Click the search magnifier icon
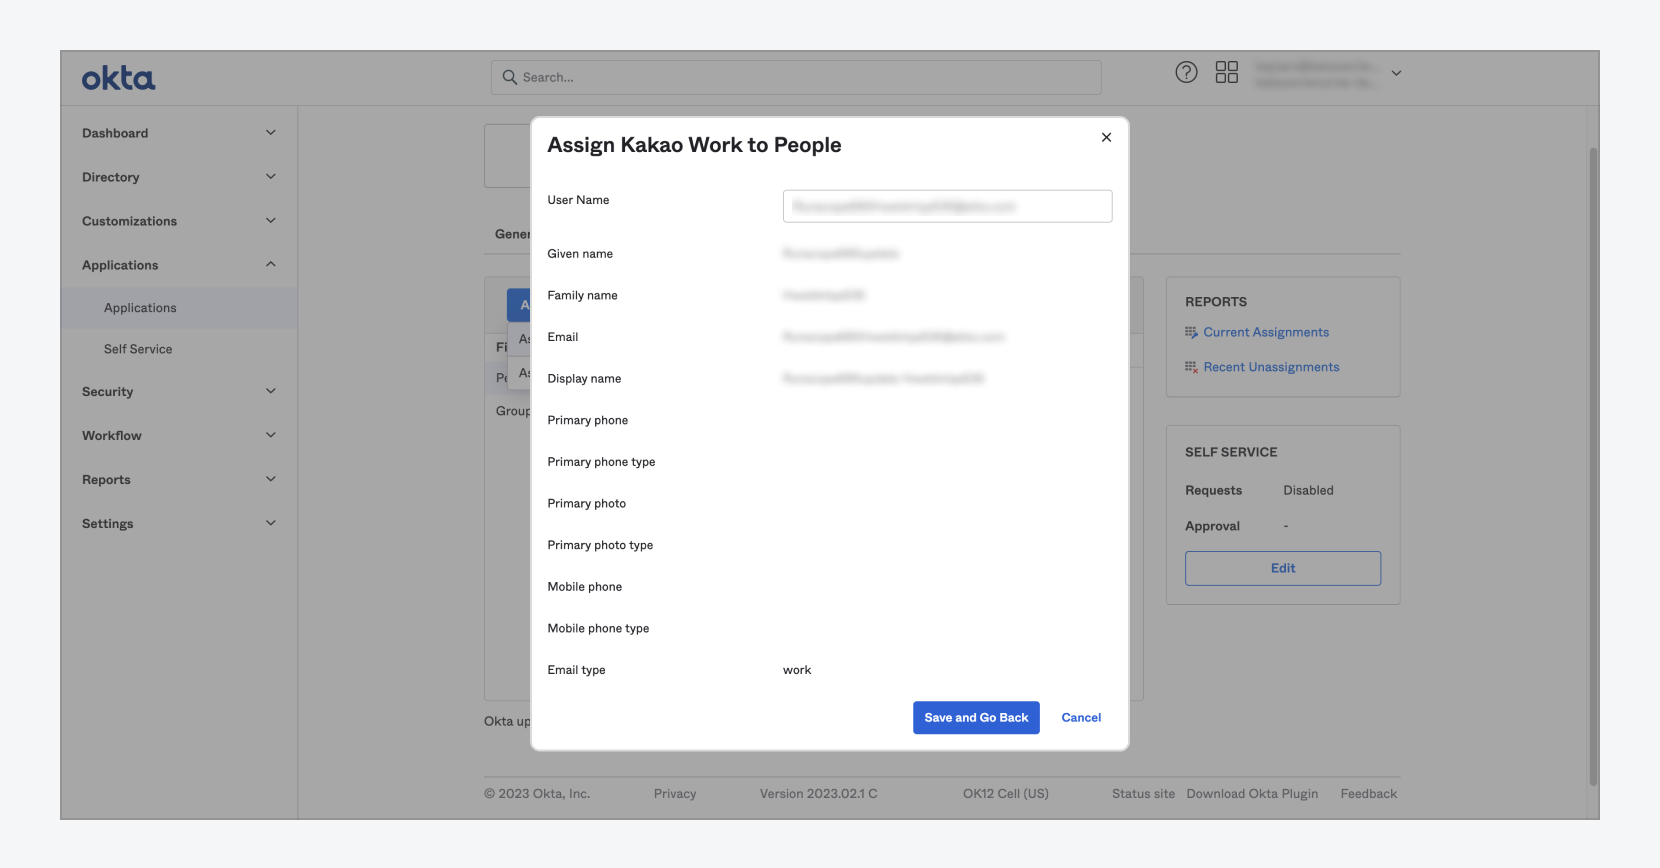 tap(510, 77)
